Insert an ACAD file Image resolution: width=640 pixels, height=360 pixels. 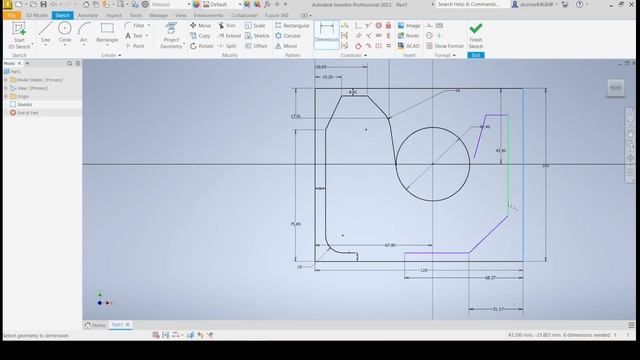[x=409, y=46]
